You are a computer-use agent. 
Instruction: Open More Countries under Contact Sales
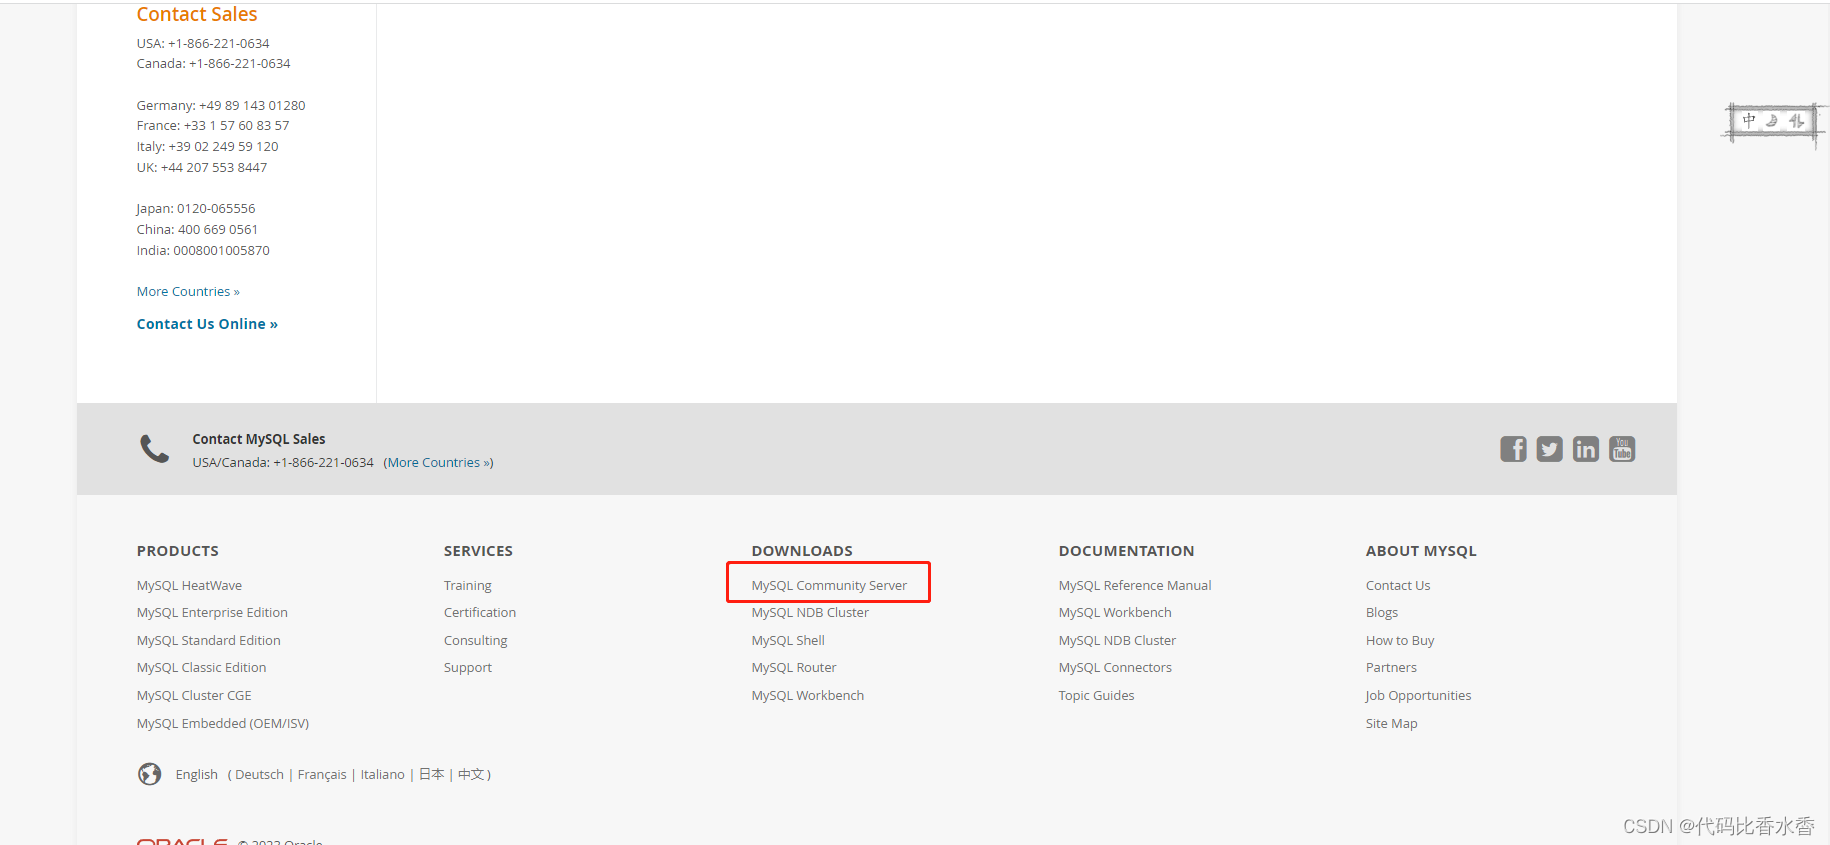[188, 292]
